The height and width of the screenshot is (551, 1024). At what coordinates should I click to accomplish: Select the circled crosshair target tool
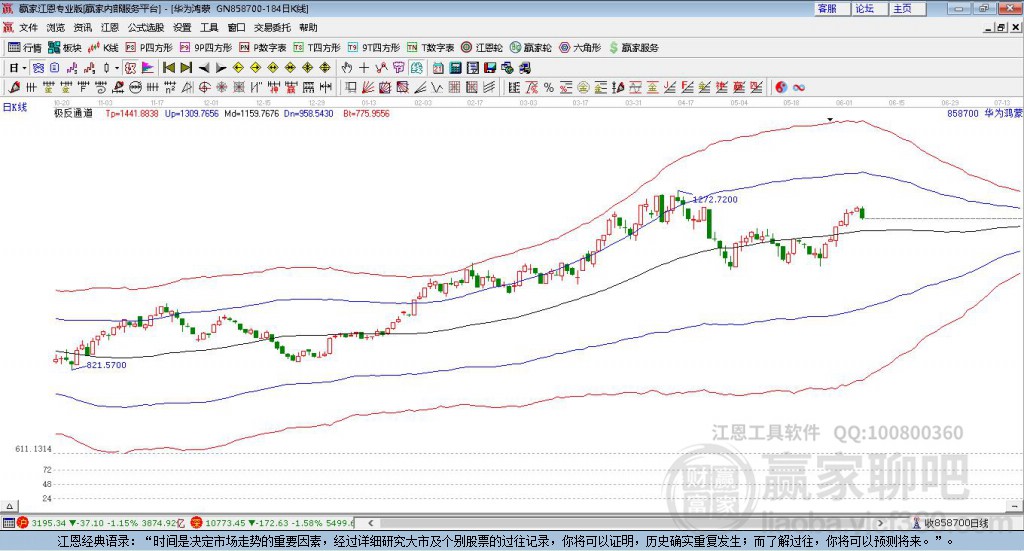pyautogui.click(x=204, y=87)
